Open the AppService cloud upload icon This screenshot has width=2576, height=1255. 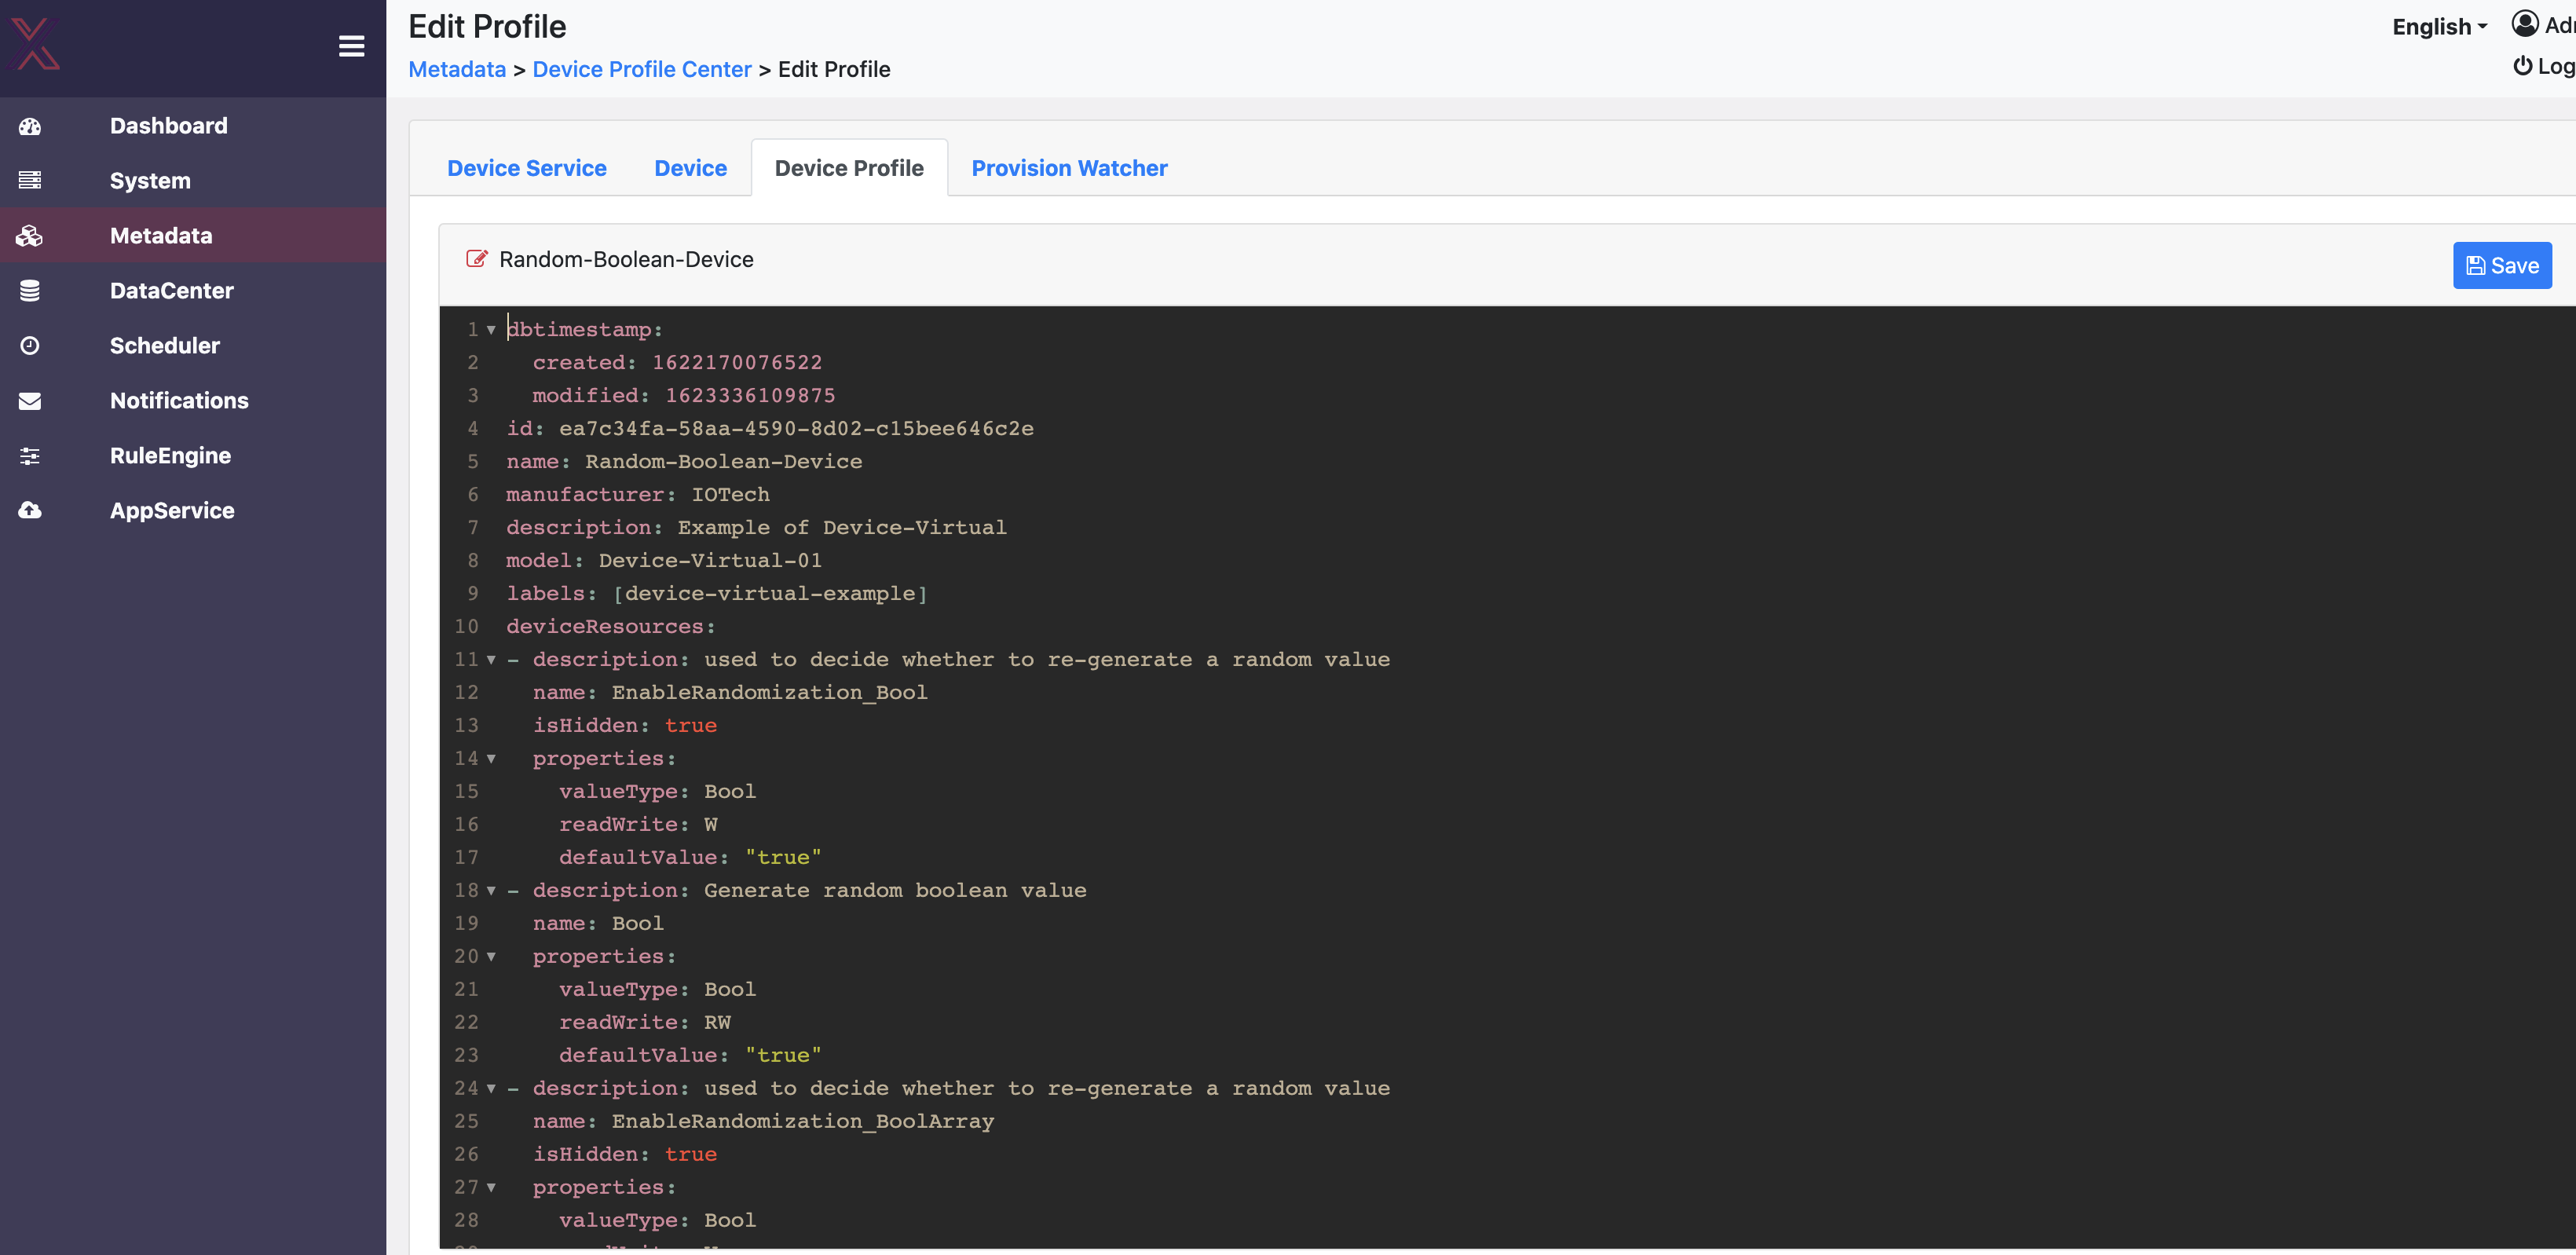[x=29, y=510]
